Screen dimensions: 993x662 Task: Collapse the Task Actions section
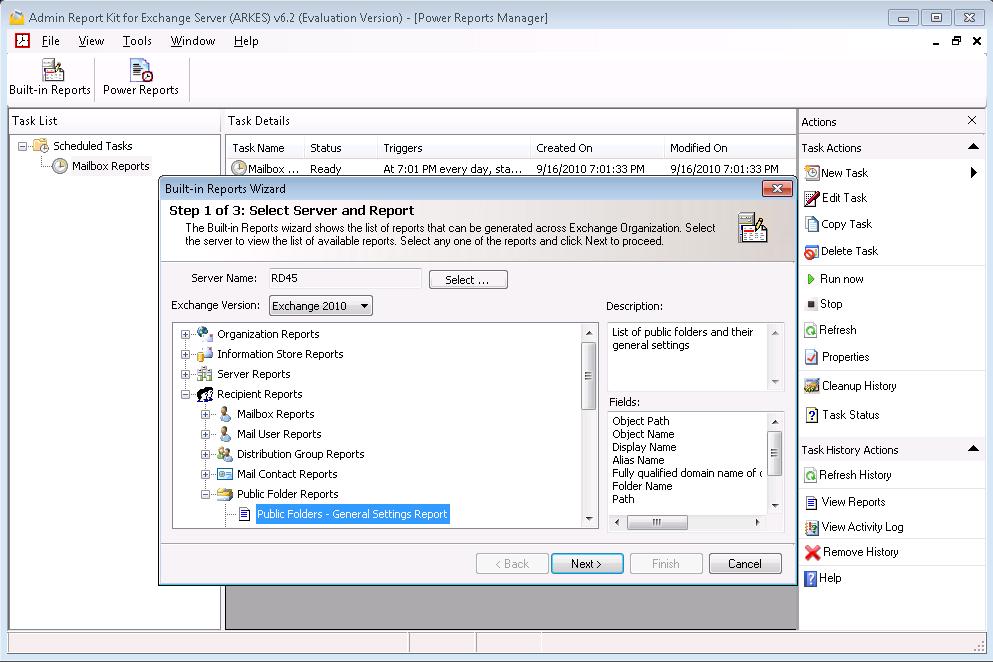973,148
